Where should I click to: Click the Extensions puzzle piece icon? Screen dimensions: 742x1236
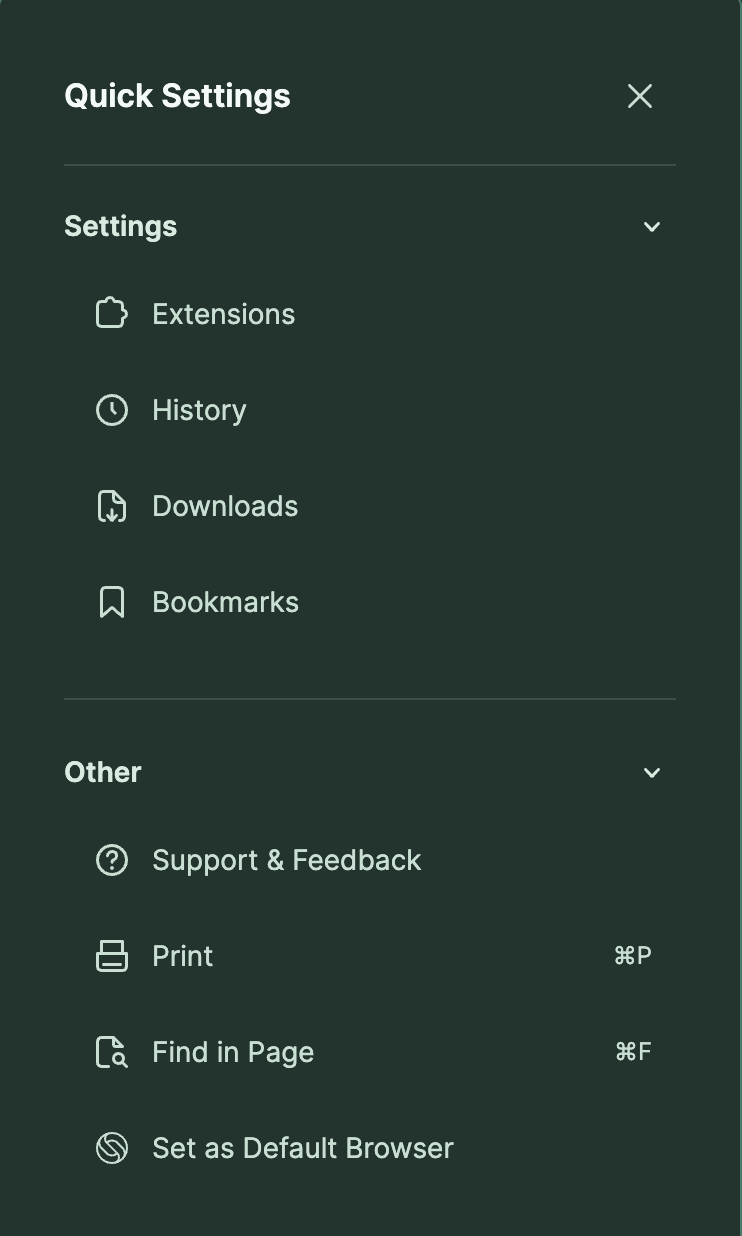coord(111,314)
